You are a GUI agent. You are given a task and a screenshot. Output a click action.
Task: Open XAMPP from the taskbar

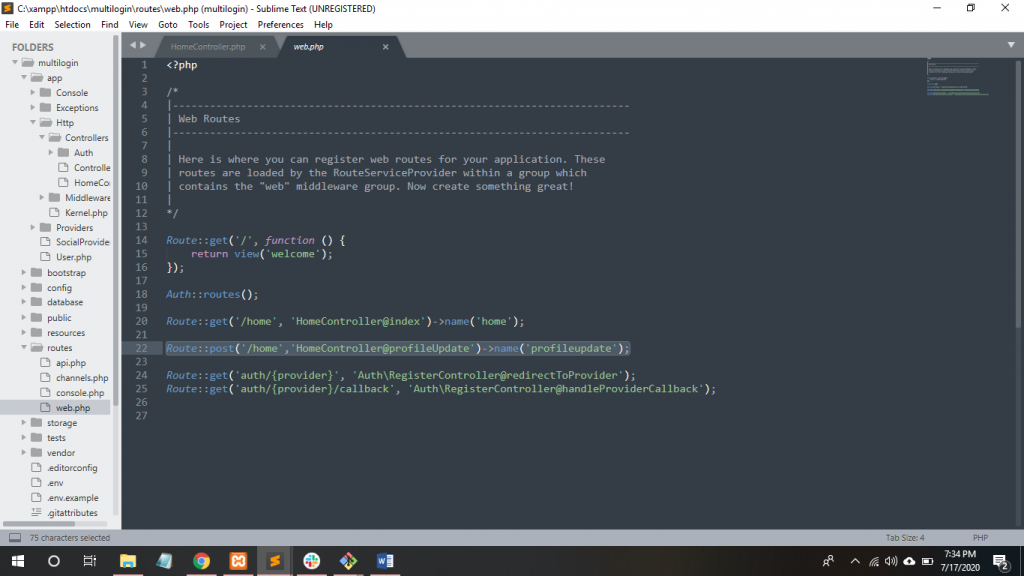tap(238, 561)
